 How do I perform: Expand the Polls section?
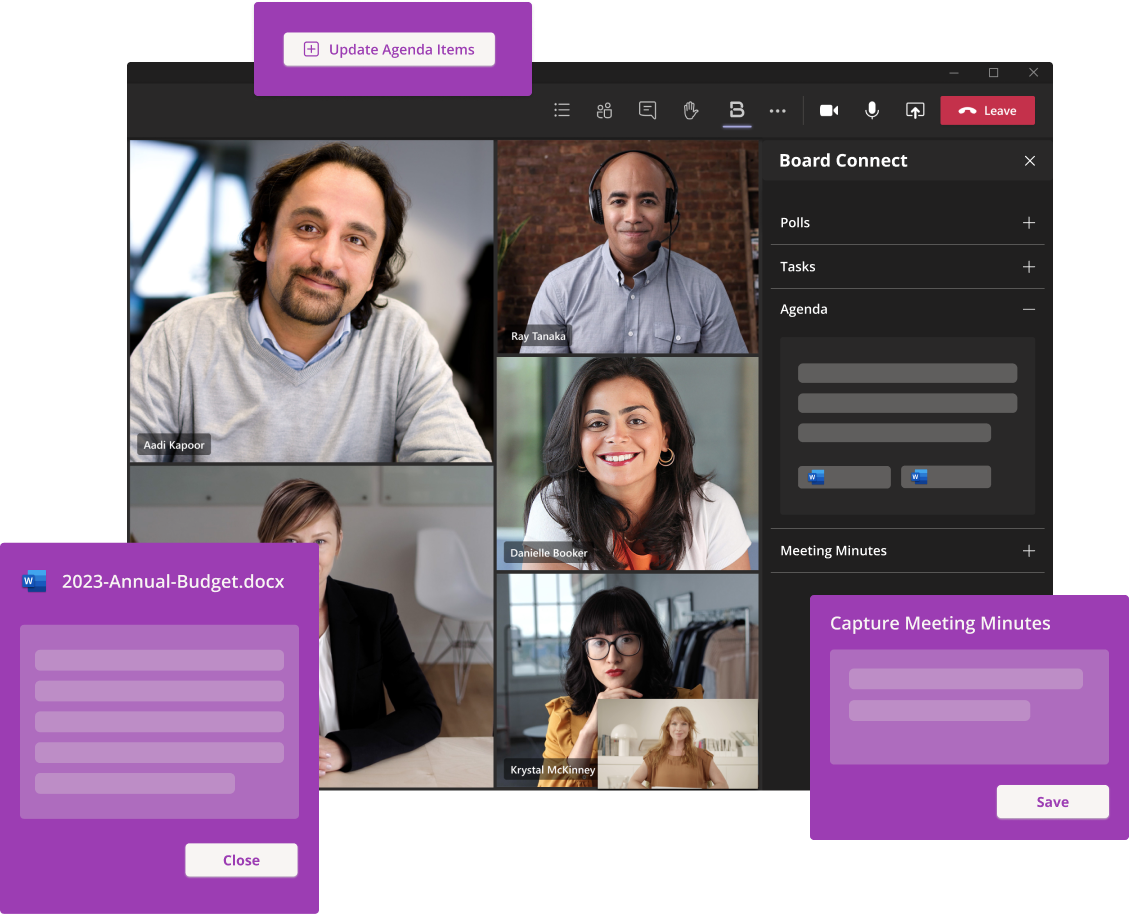[x=1028, y=223]
